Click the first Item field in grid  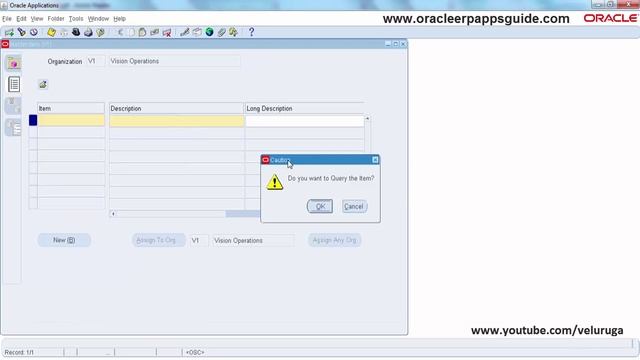tap(71, 120)
